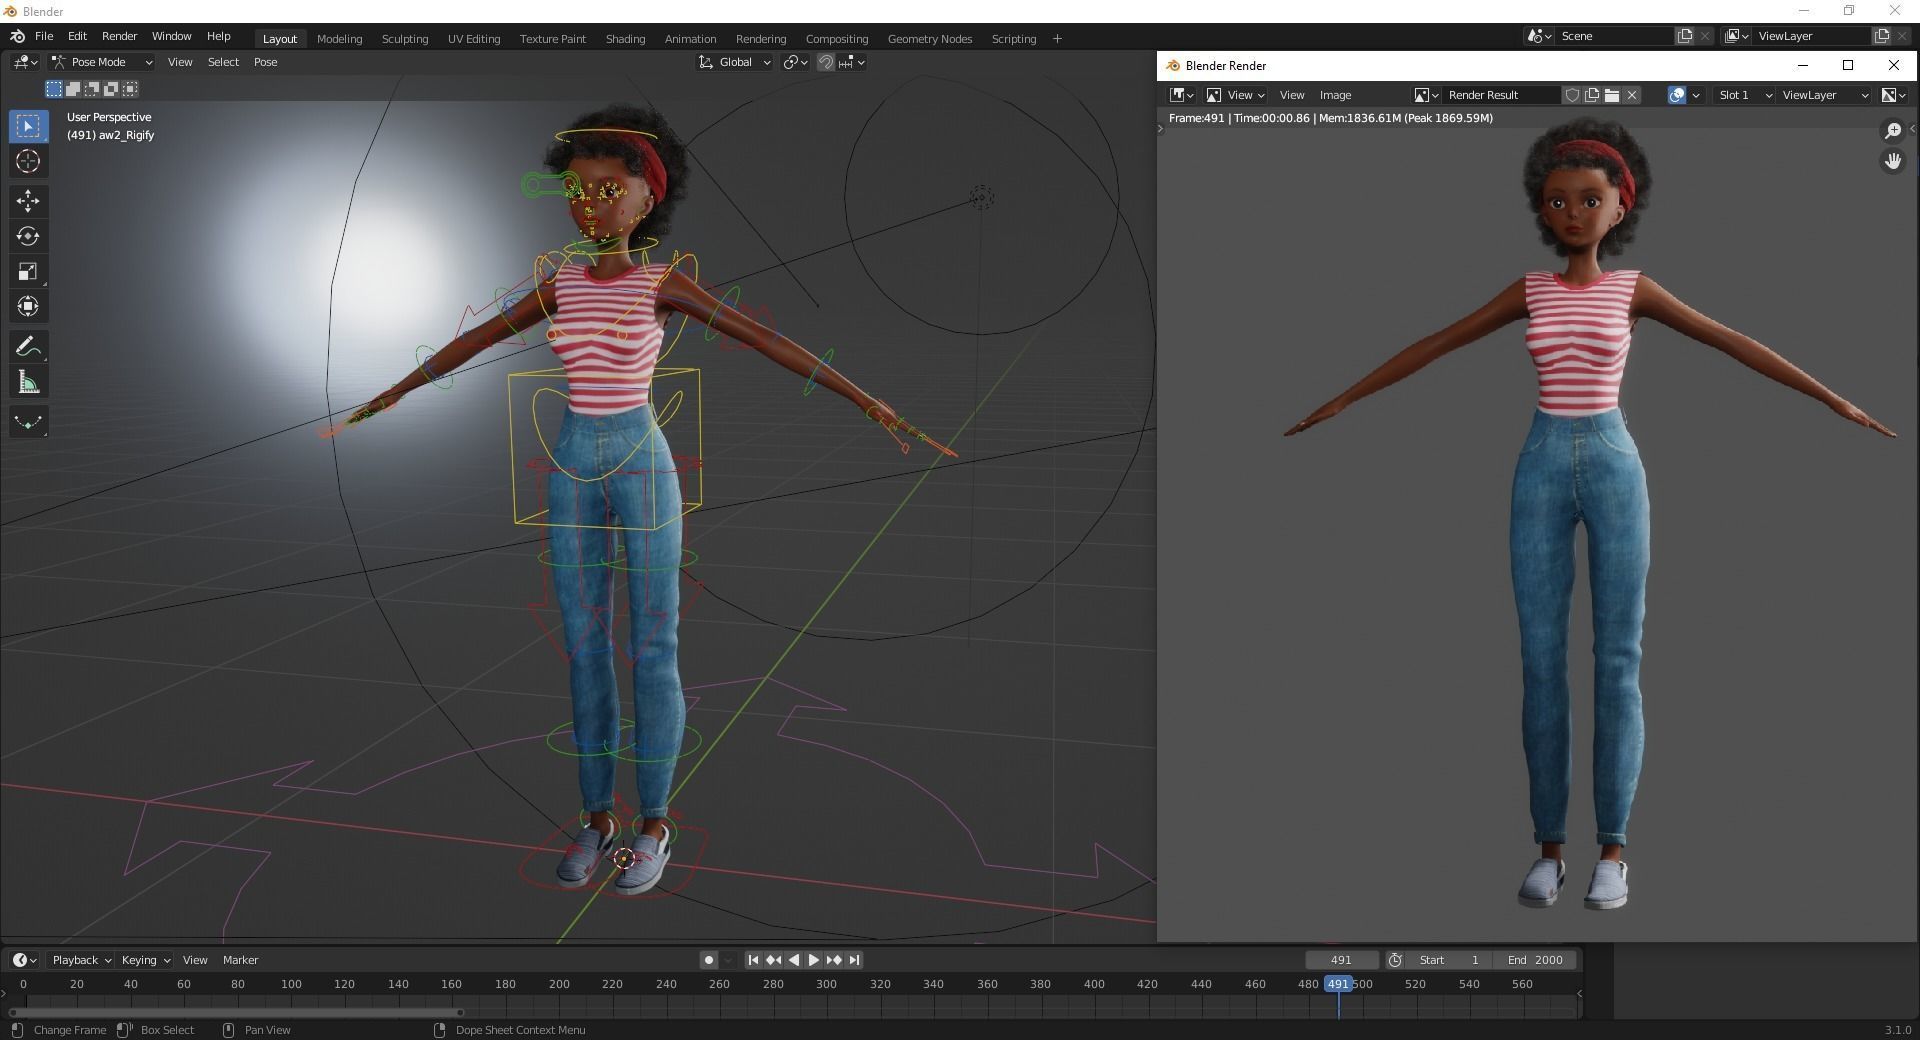Click the zoom magnifier in the render window
This screenshot has width=1920, height=1040.
click(x=1892, y=131)
